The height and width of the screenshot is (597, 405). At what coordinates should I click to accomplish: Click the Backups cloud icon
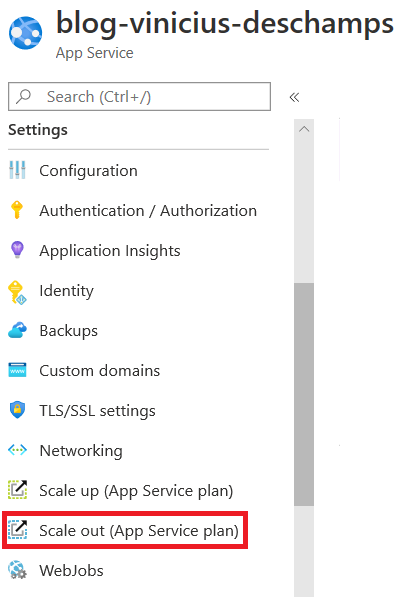tap(18, 330)
